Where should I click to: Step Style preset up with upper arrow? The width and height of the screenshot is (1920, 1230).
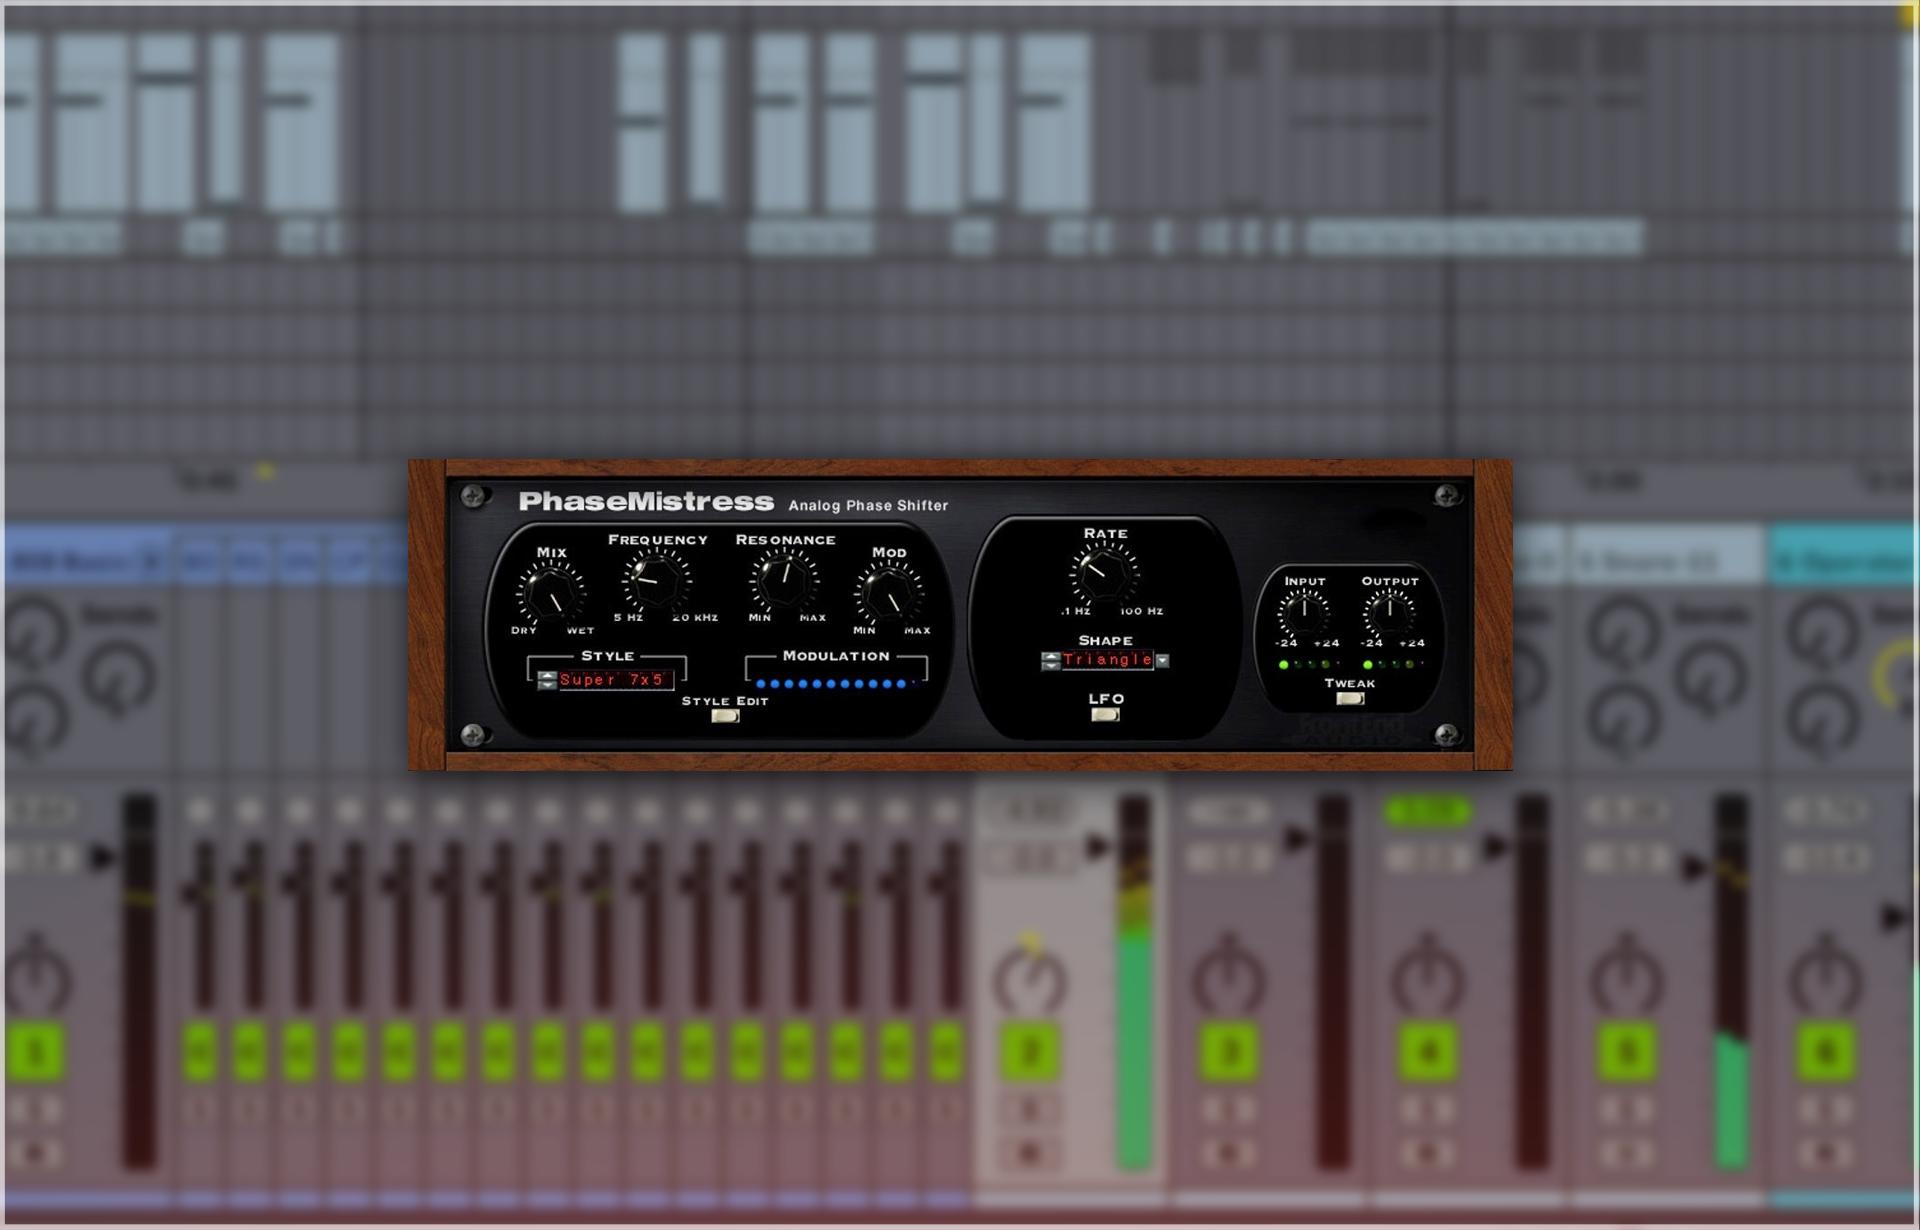click(x=547, y=675)
